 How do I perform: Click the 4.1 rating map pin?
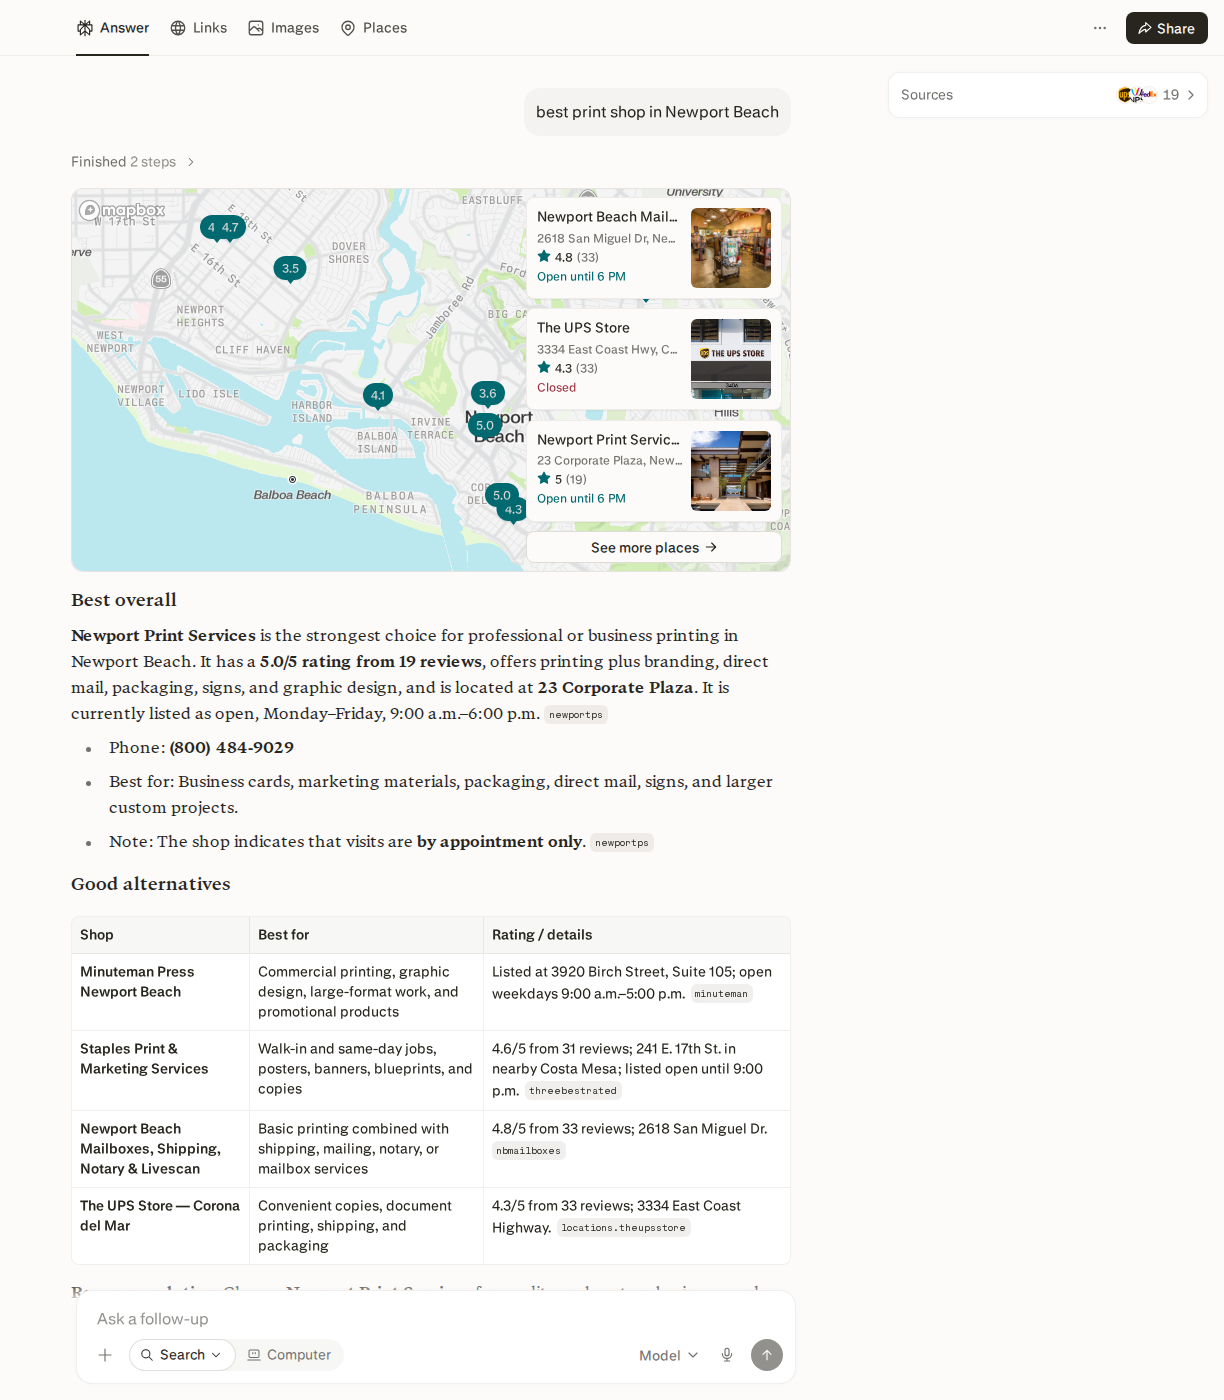pos(378,395)
